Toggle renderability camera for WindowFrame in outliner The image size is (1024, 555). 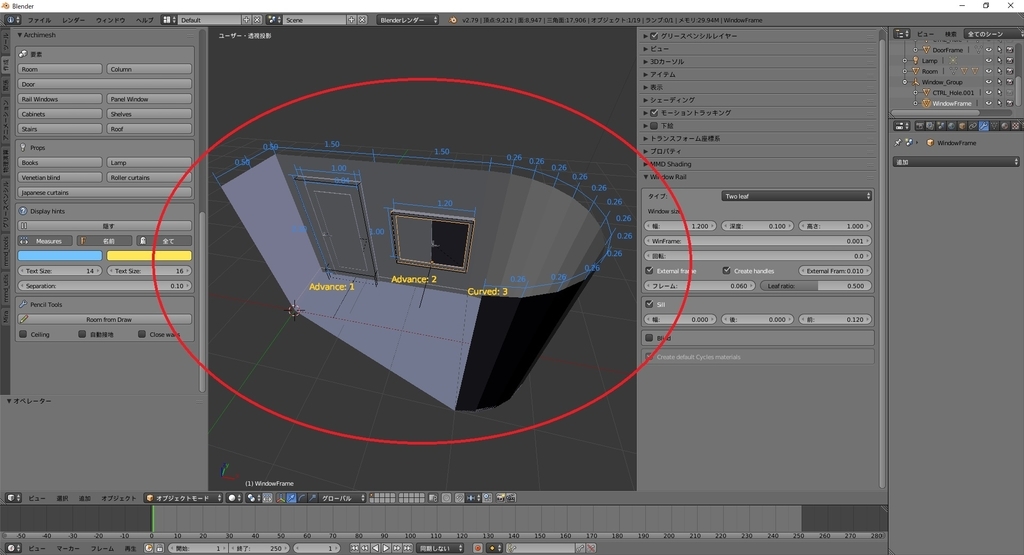pyautogui.click(x=1010, y=103)
